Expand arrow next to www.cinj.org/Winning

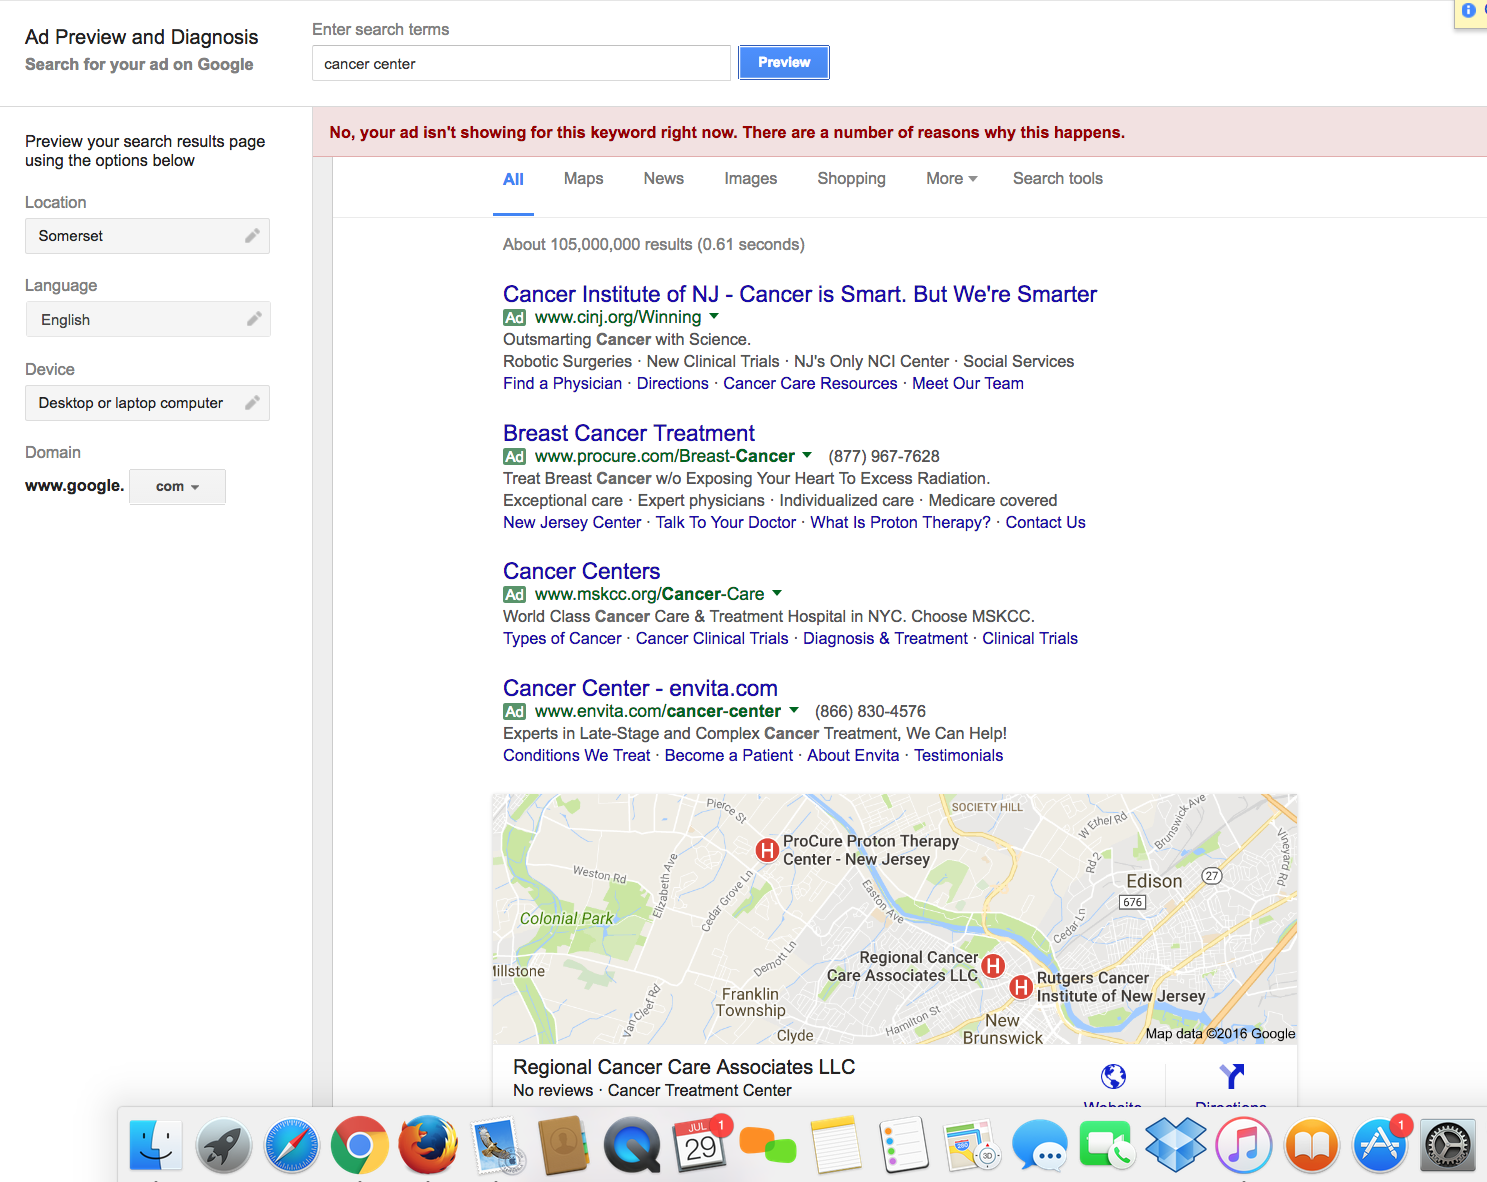point(714,316)
